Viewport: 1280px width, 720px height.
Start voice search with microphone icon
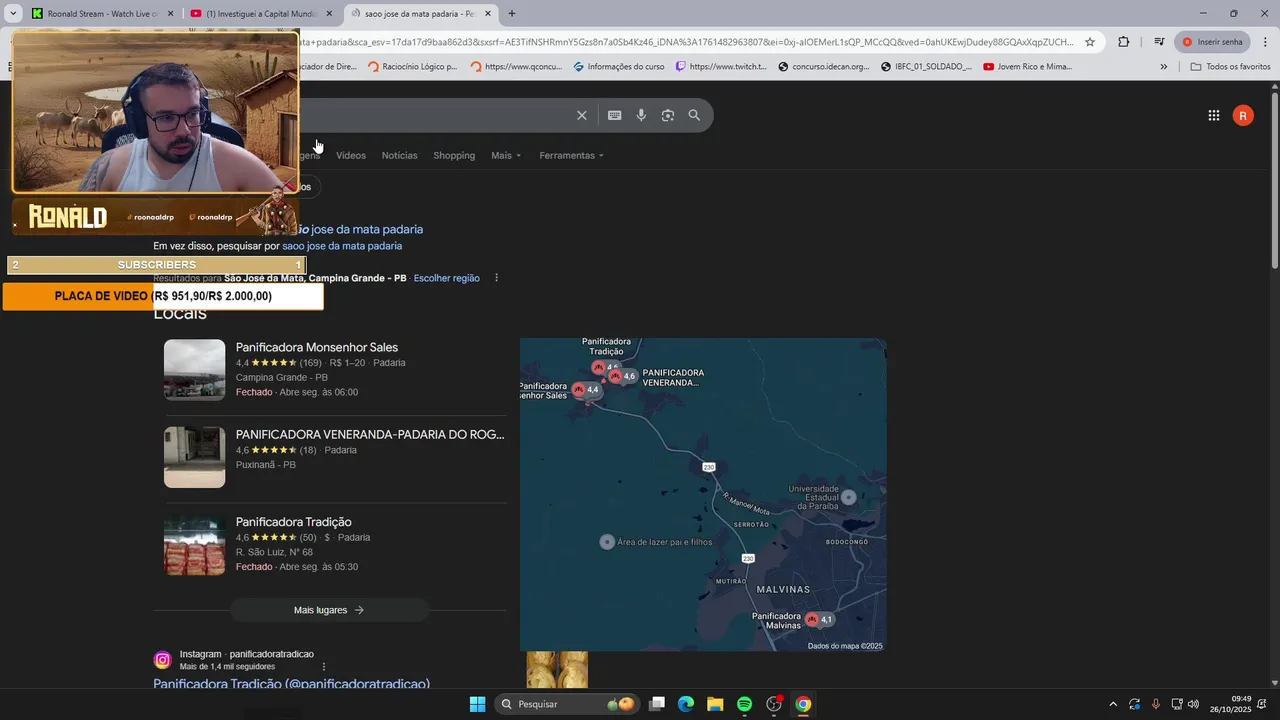point(641,115)
